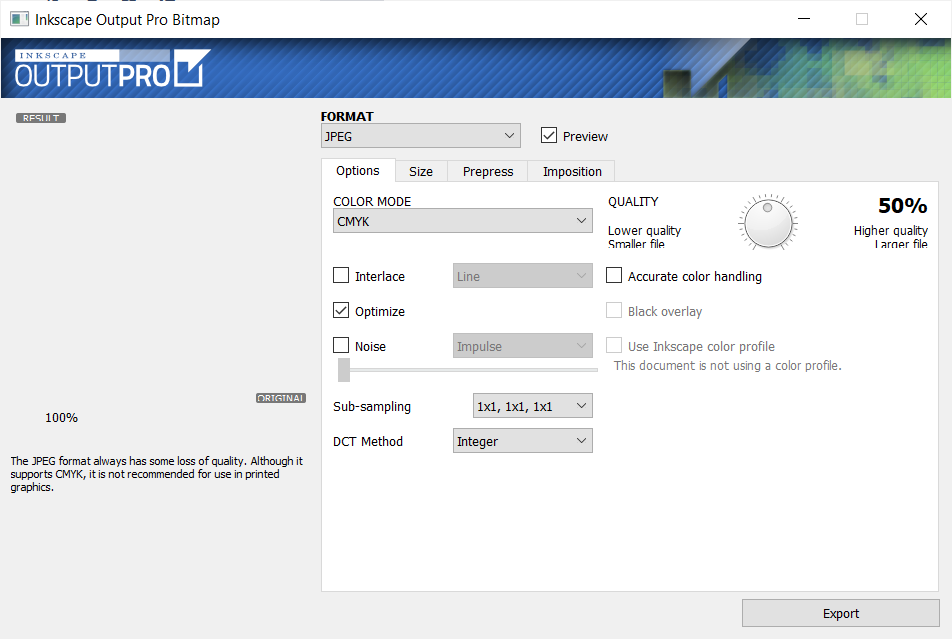Click the 100% zoom value

point(61,418)
